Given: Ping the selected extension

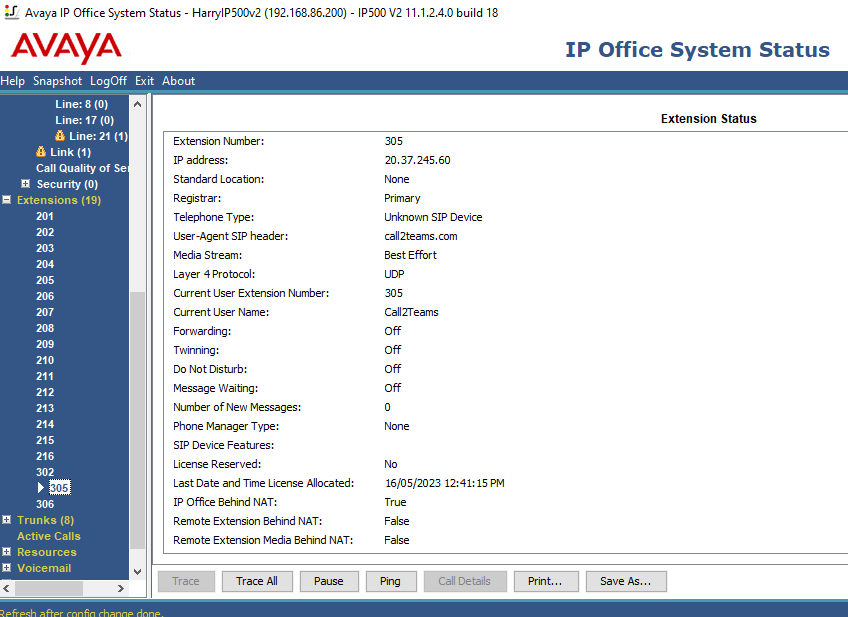Looking at the screenshot, I should point(390,581).
